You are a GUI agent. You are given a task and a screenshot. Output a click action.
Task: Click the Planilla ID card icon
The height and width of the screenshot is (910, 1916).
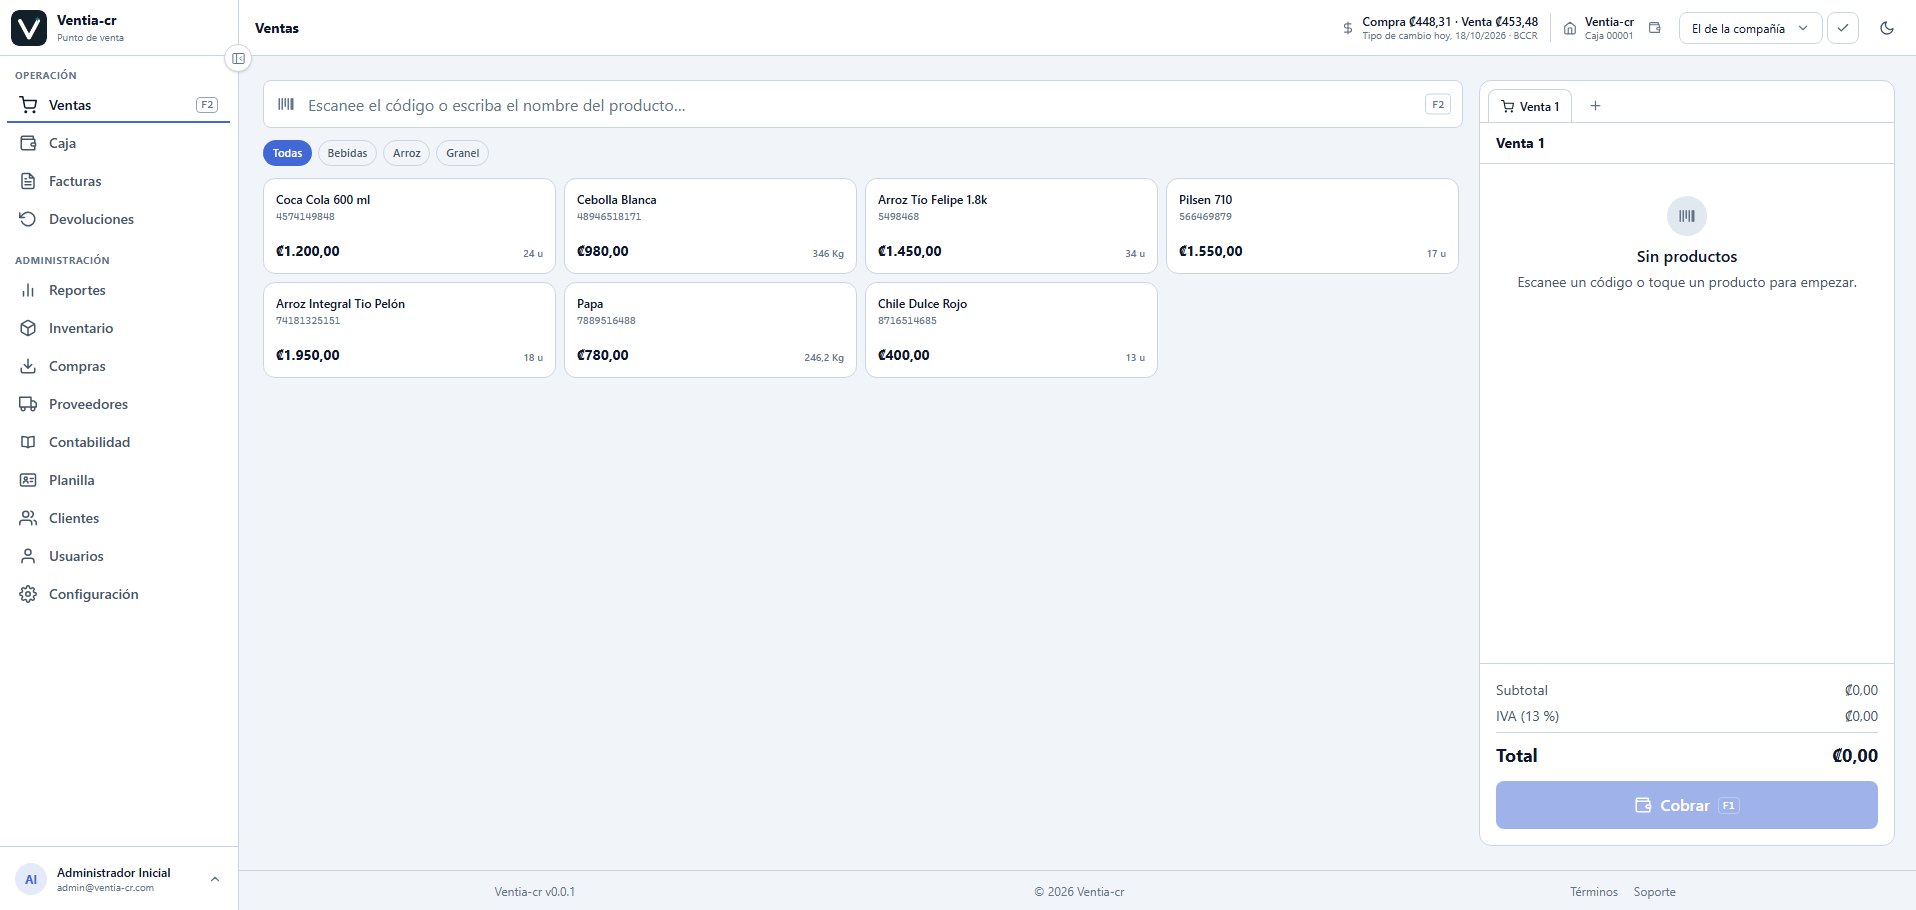[28, 480]
